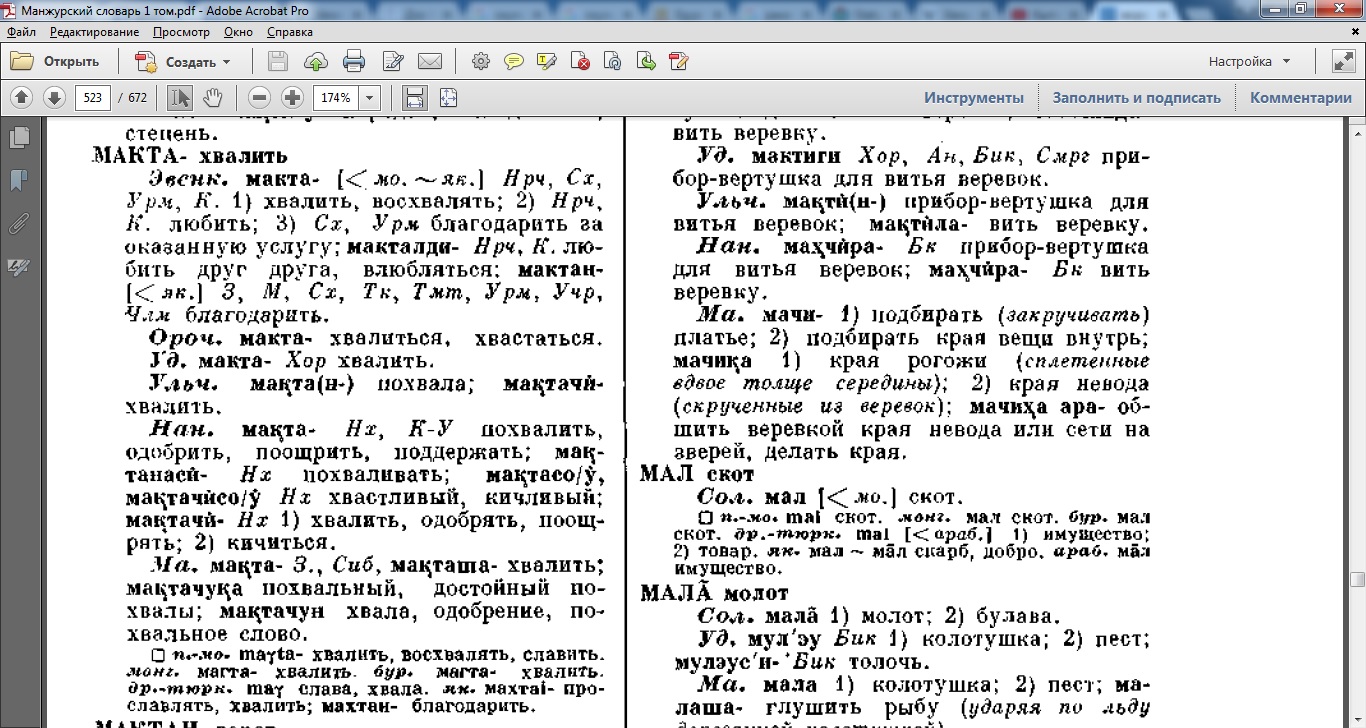Open the Просмотр menu
This screenshot has height=728, width=1366.
pyautogui.click(x=181, y=32)
